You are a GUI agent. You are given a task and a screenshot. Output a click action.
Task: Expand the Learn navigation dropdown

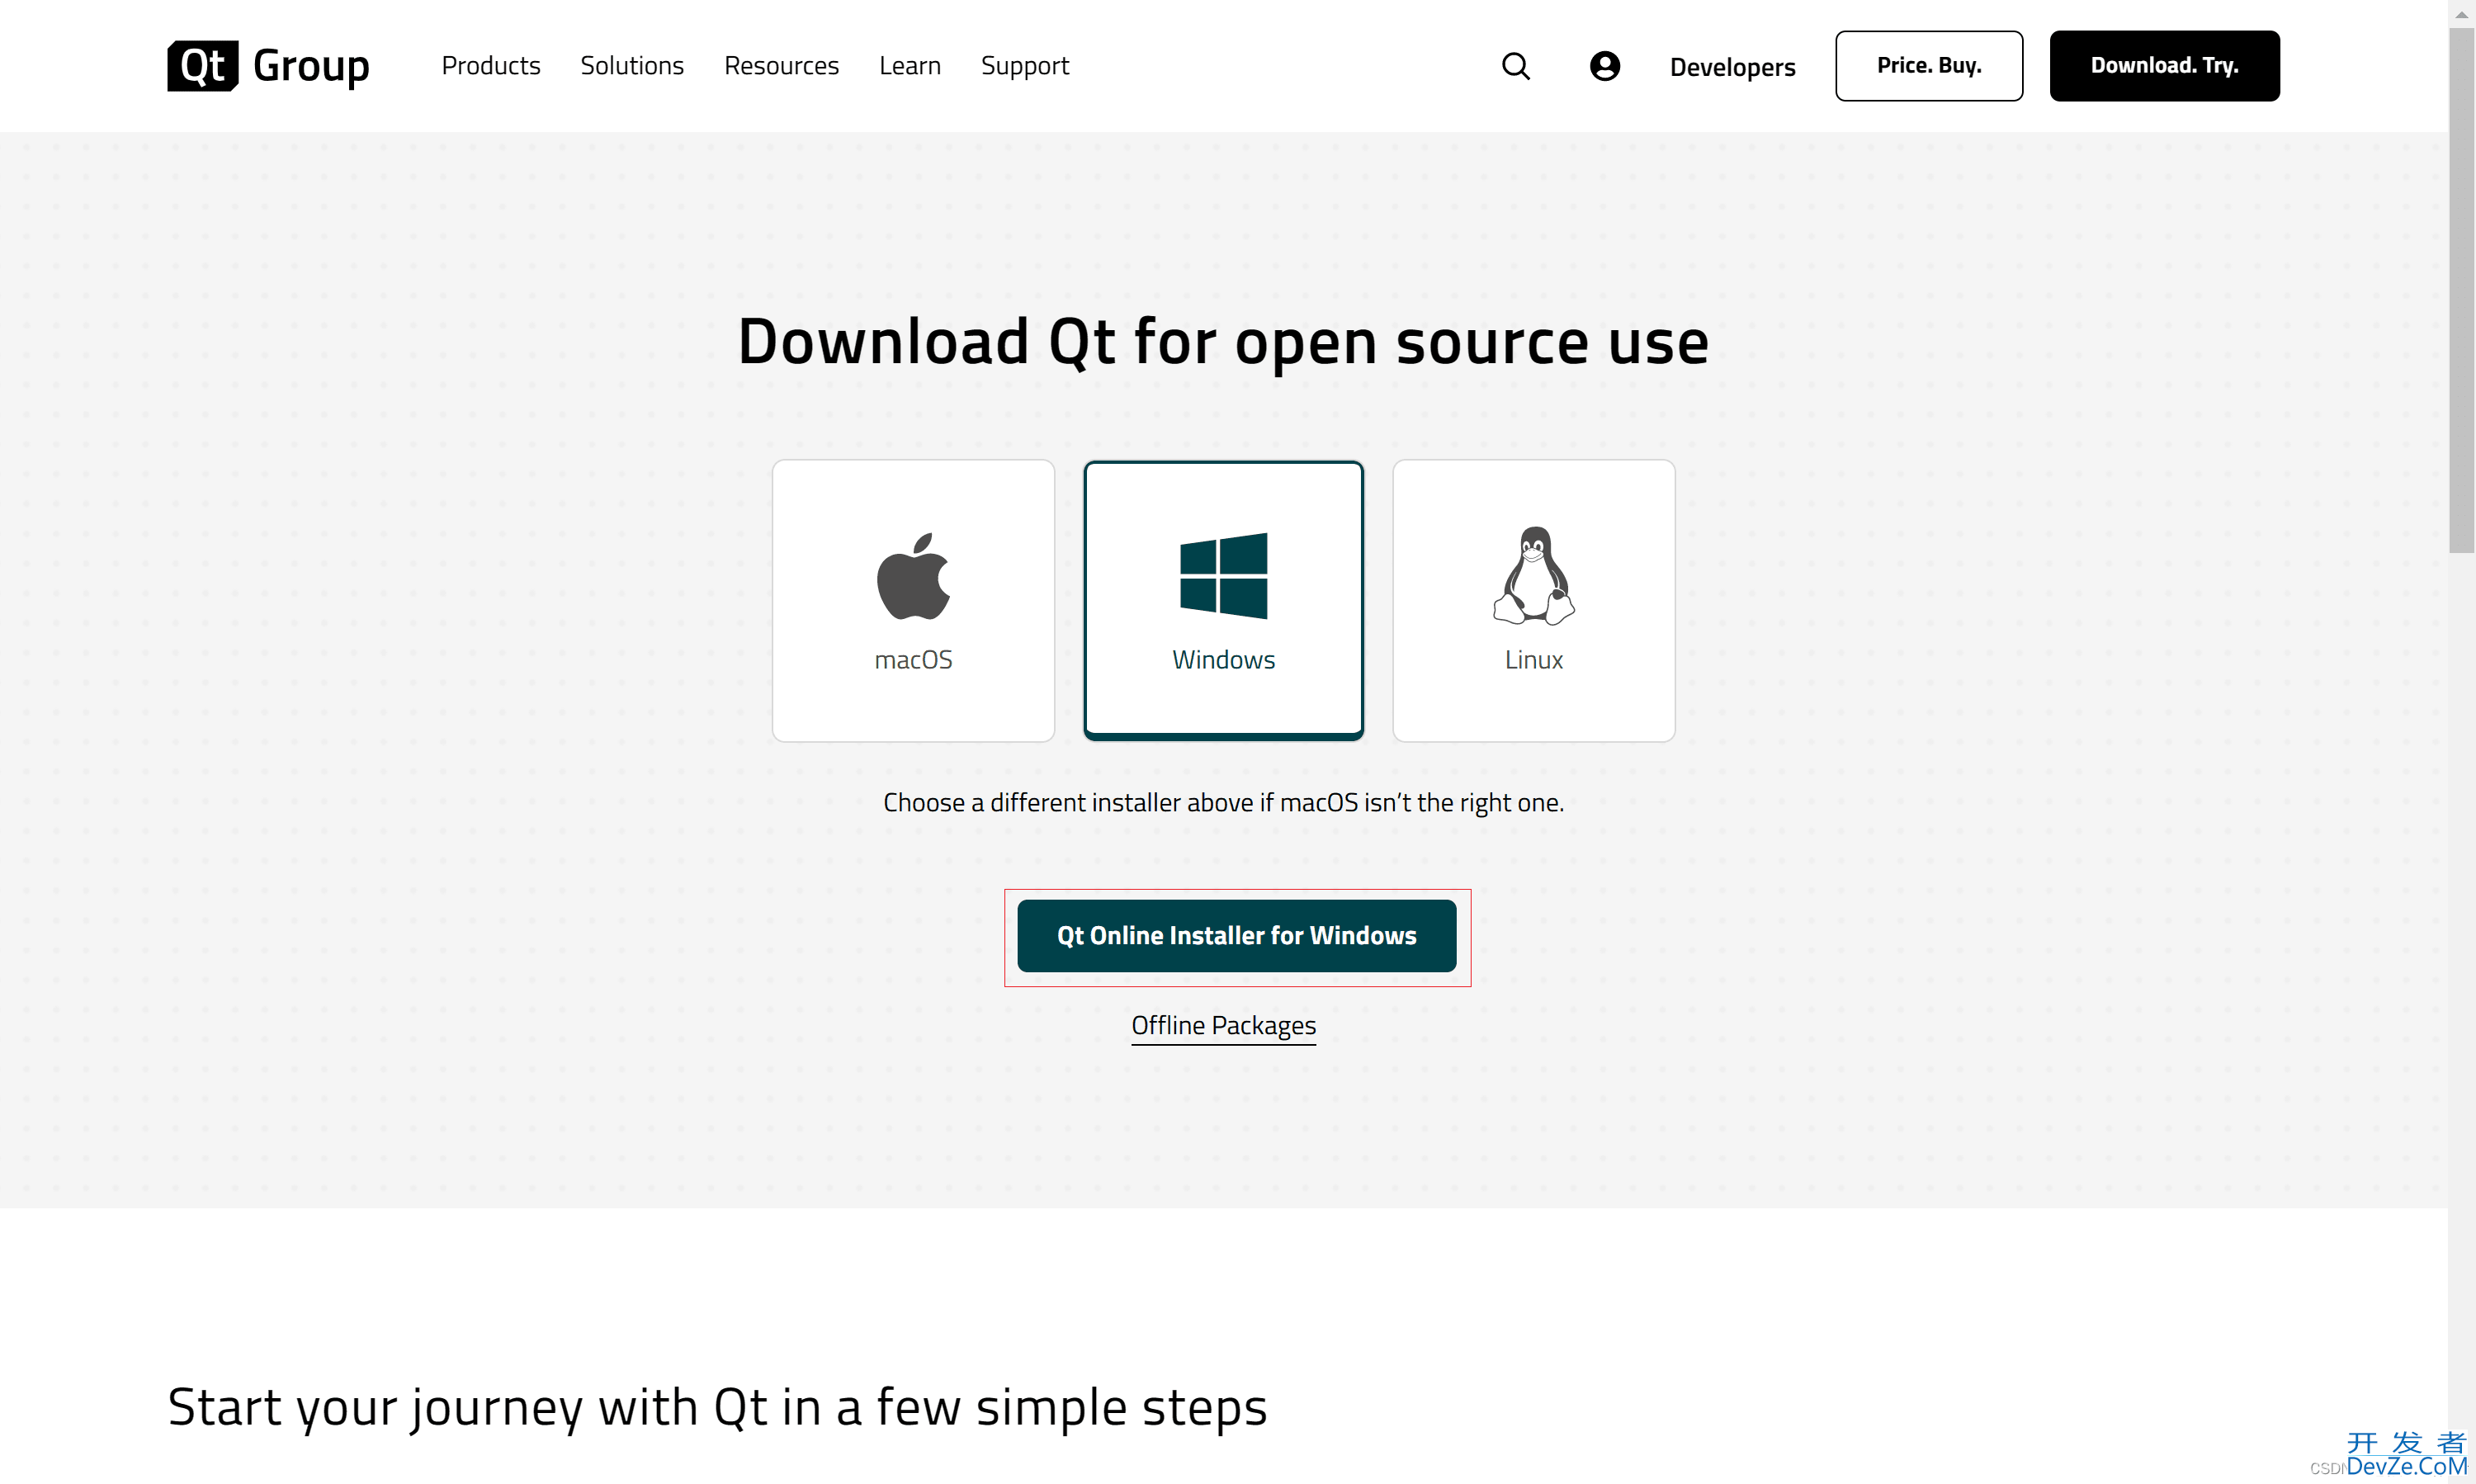click(x=910, y=65)
